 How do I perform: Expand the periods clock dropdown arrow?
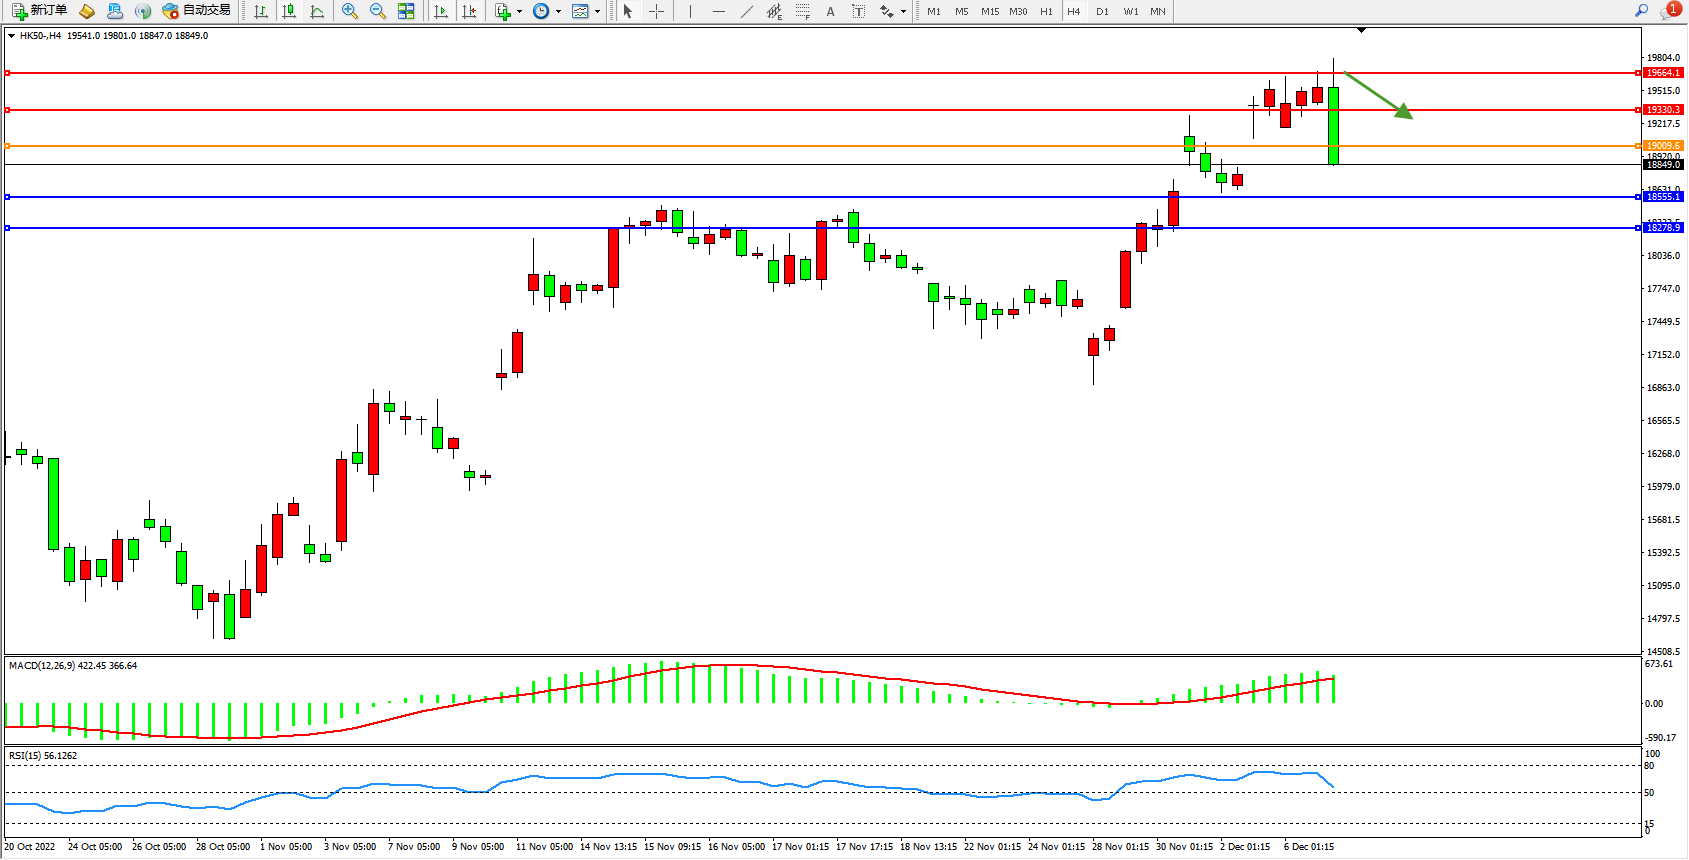pos(557,12)
